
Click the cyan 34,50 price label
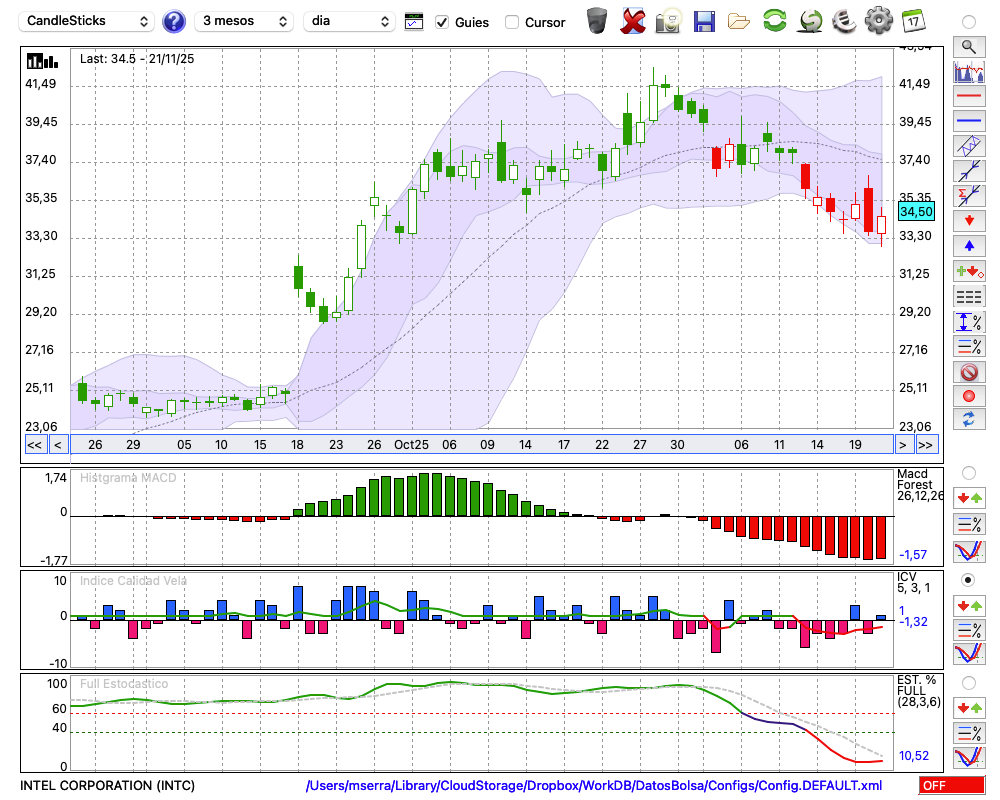pos(916,211)
